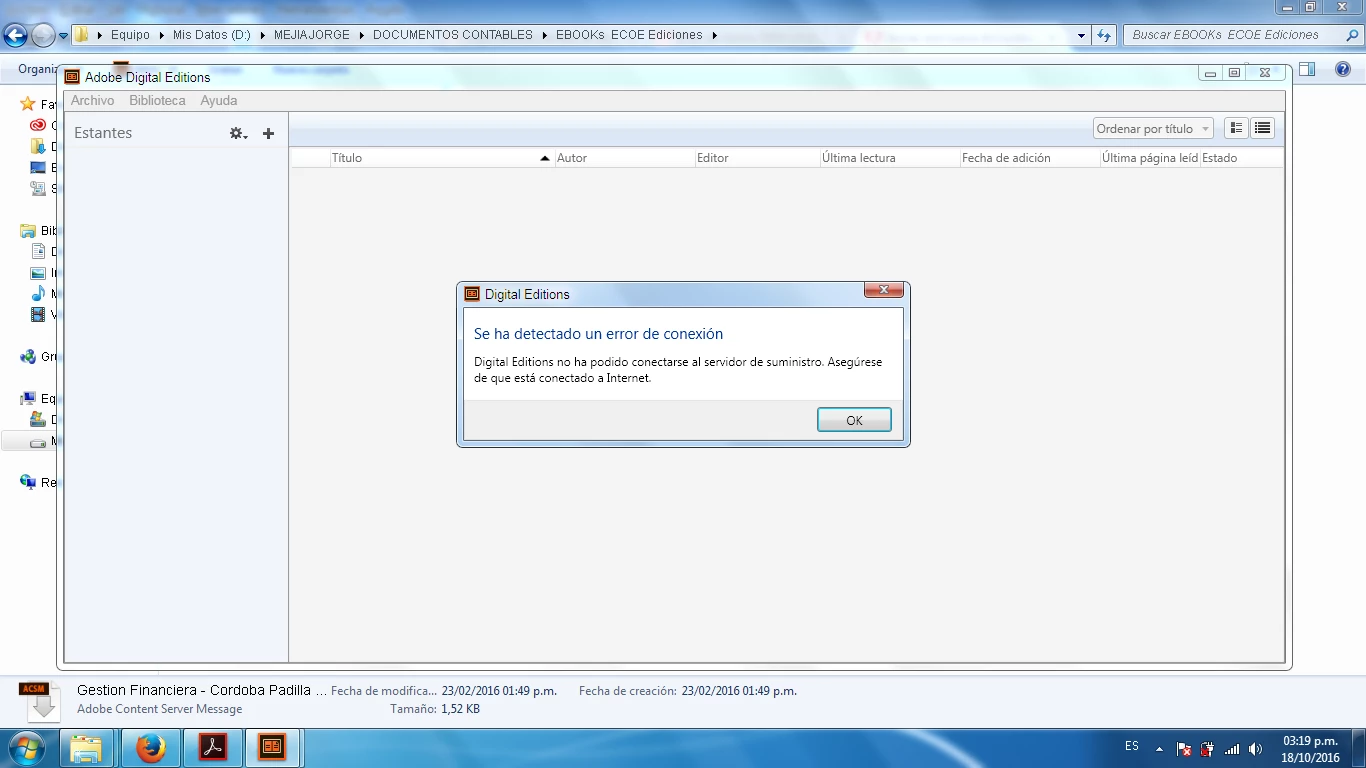The height and width of the screenshot is (768, 1366).
Task: Select the Creative Cloud sidebar item
Action: tap(38, 125)
